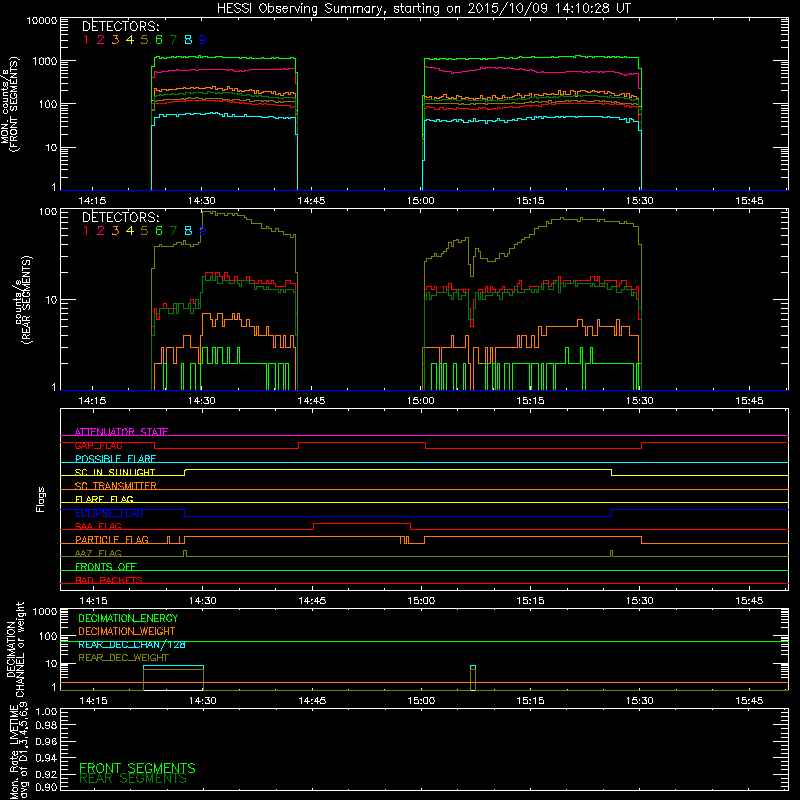Select detector 1 legend number in rear segments panel
This screenshot has height=800, width=800.
(x=86, y=231)
